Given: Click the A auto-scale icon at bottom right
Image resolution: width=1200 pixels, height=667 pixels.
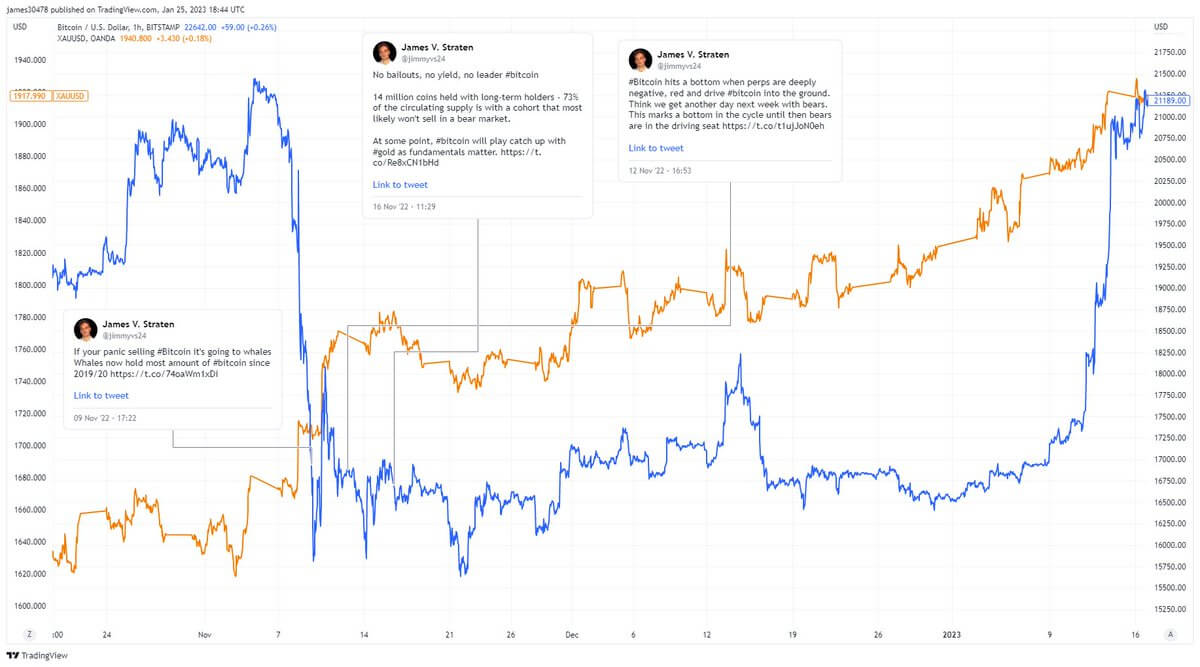Looking at the screenshot, I should tap(1169, 633).
